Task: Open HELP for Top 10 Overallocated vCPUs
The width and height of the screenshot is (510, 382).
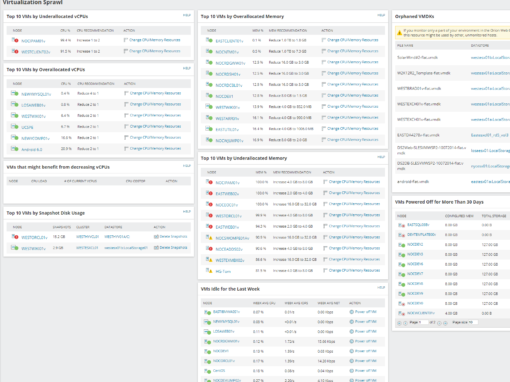Action: pos(187,68)
